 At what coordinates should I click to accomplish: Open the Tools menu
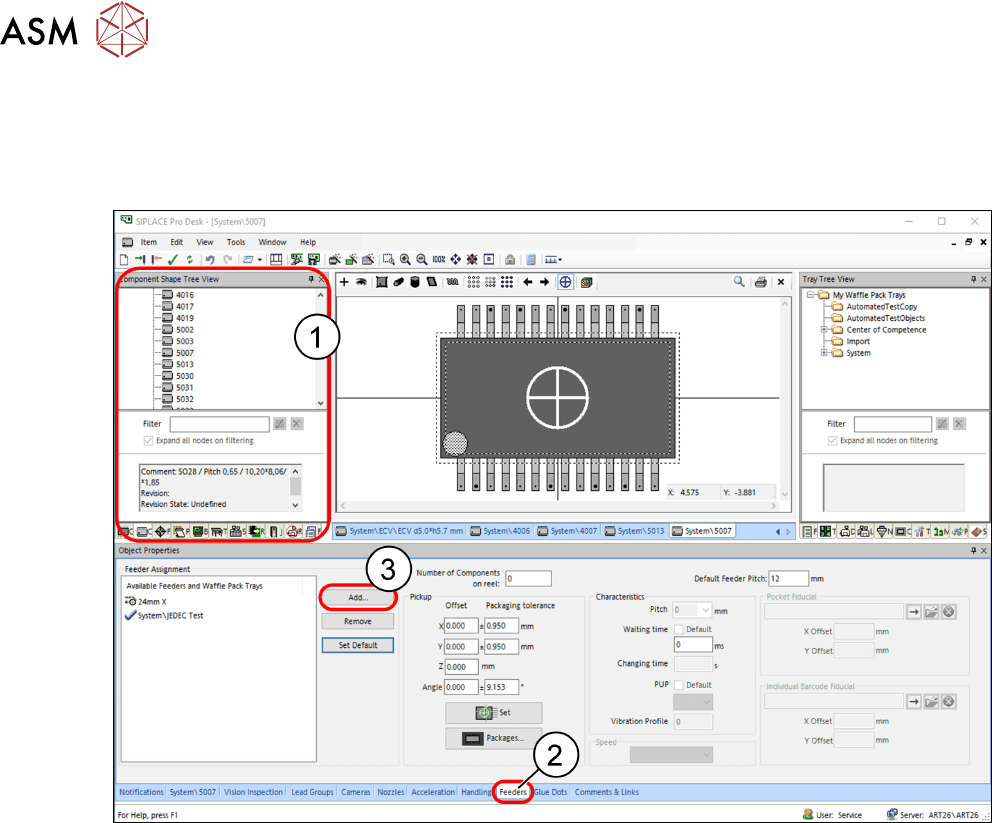click(x=236, y=242)
